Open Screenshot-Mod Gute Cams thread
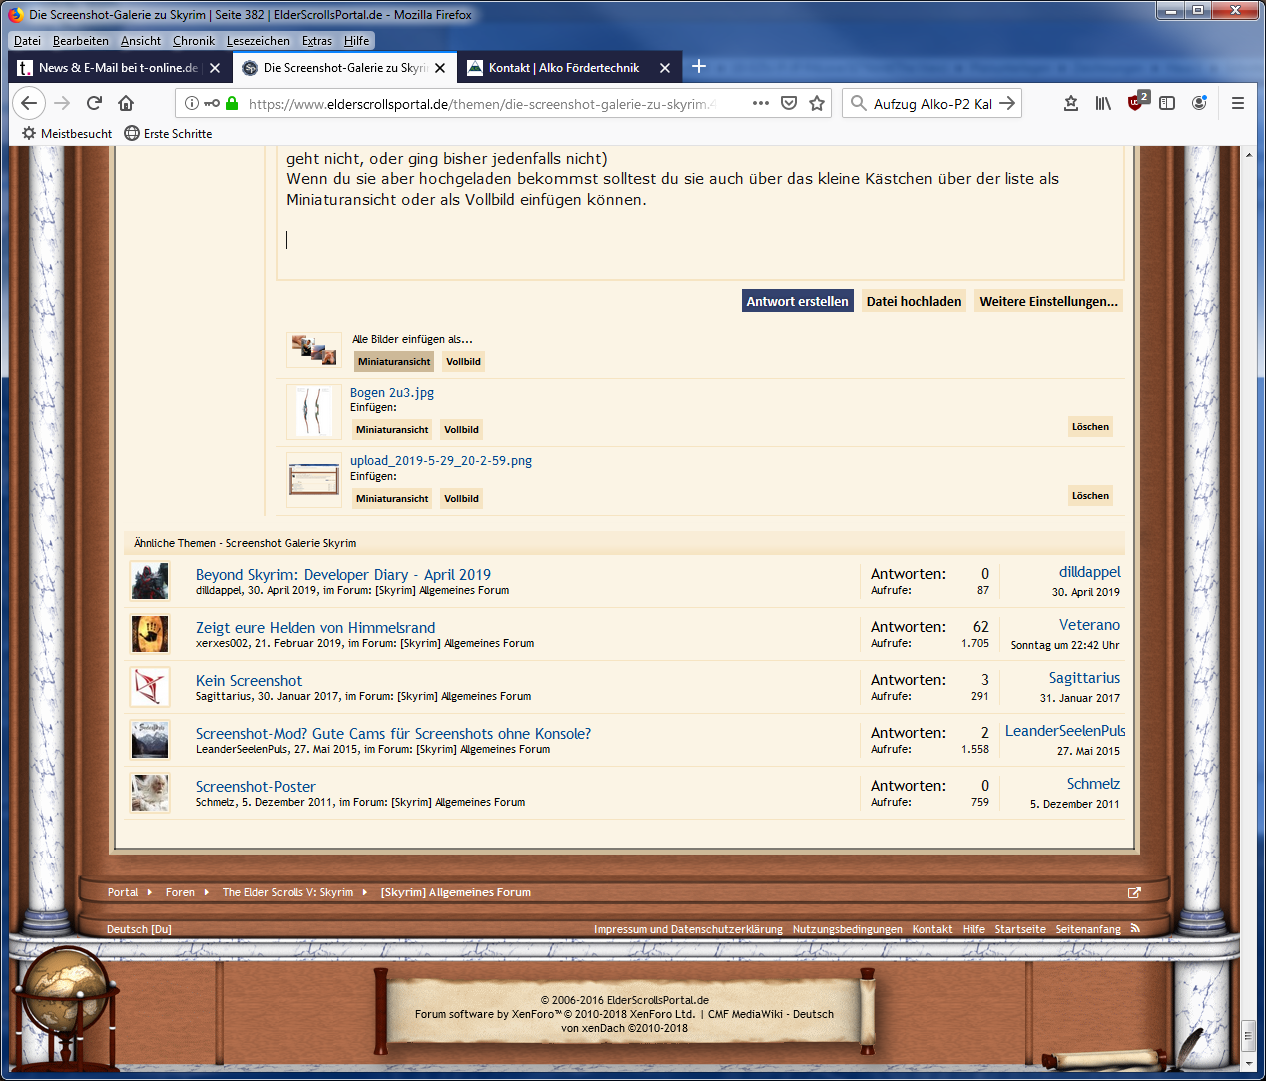Image resolution: width=1266 pixels, height=1081 pixels. tap(393, 734)
